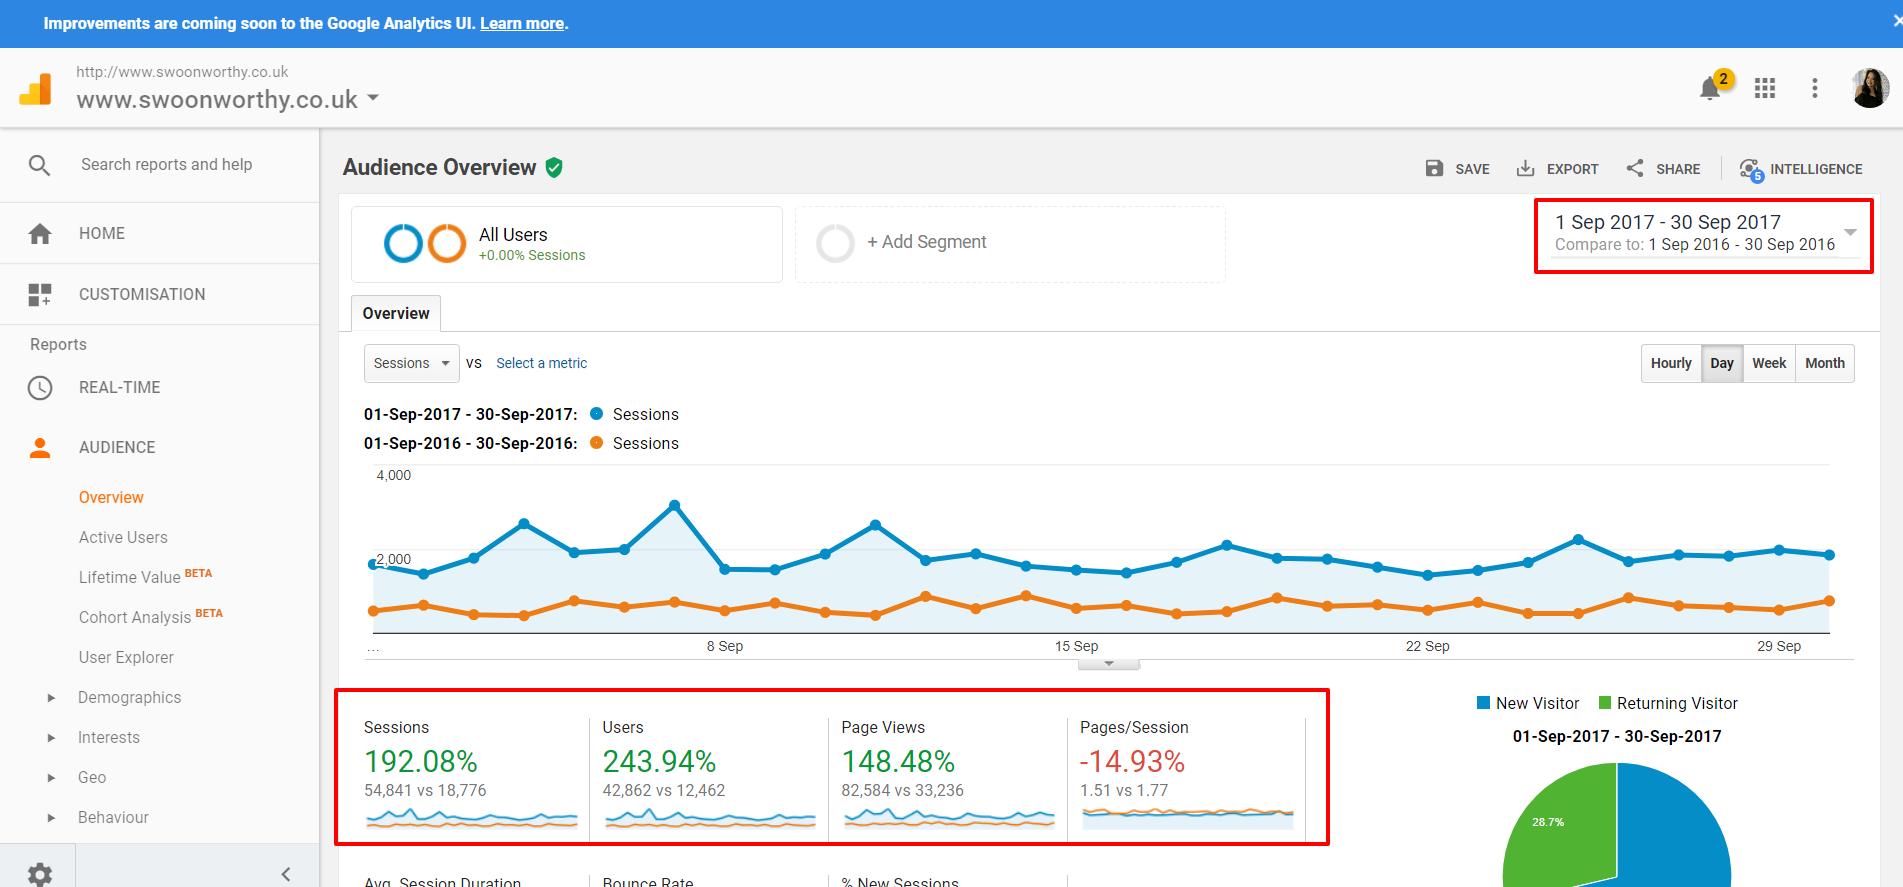Click the Learn more link
The image size is (1903, 887).
tap(522, 24)
